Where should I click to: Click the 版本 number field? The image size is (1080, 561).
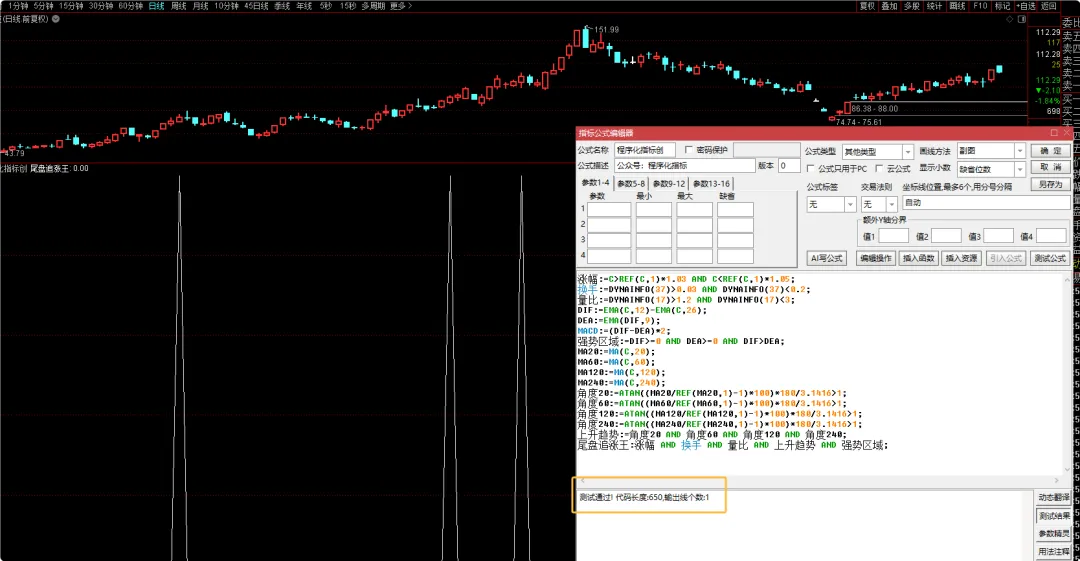[x=789, y=165]
